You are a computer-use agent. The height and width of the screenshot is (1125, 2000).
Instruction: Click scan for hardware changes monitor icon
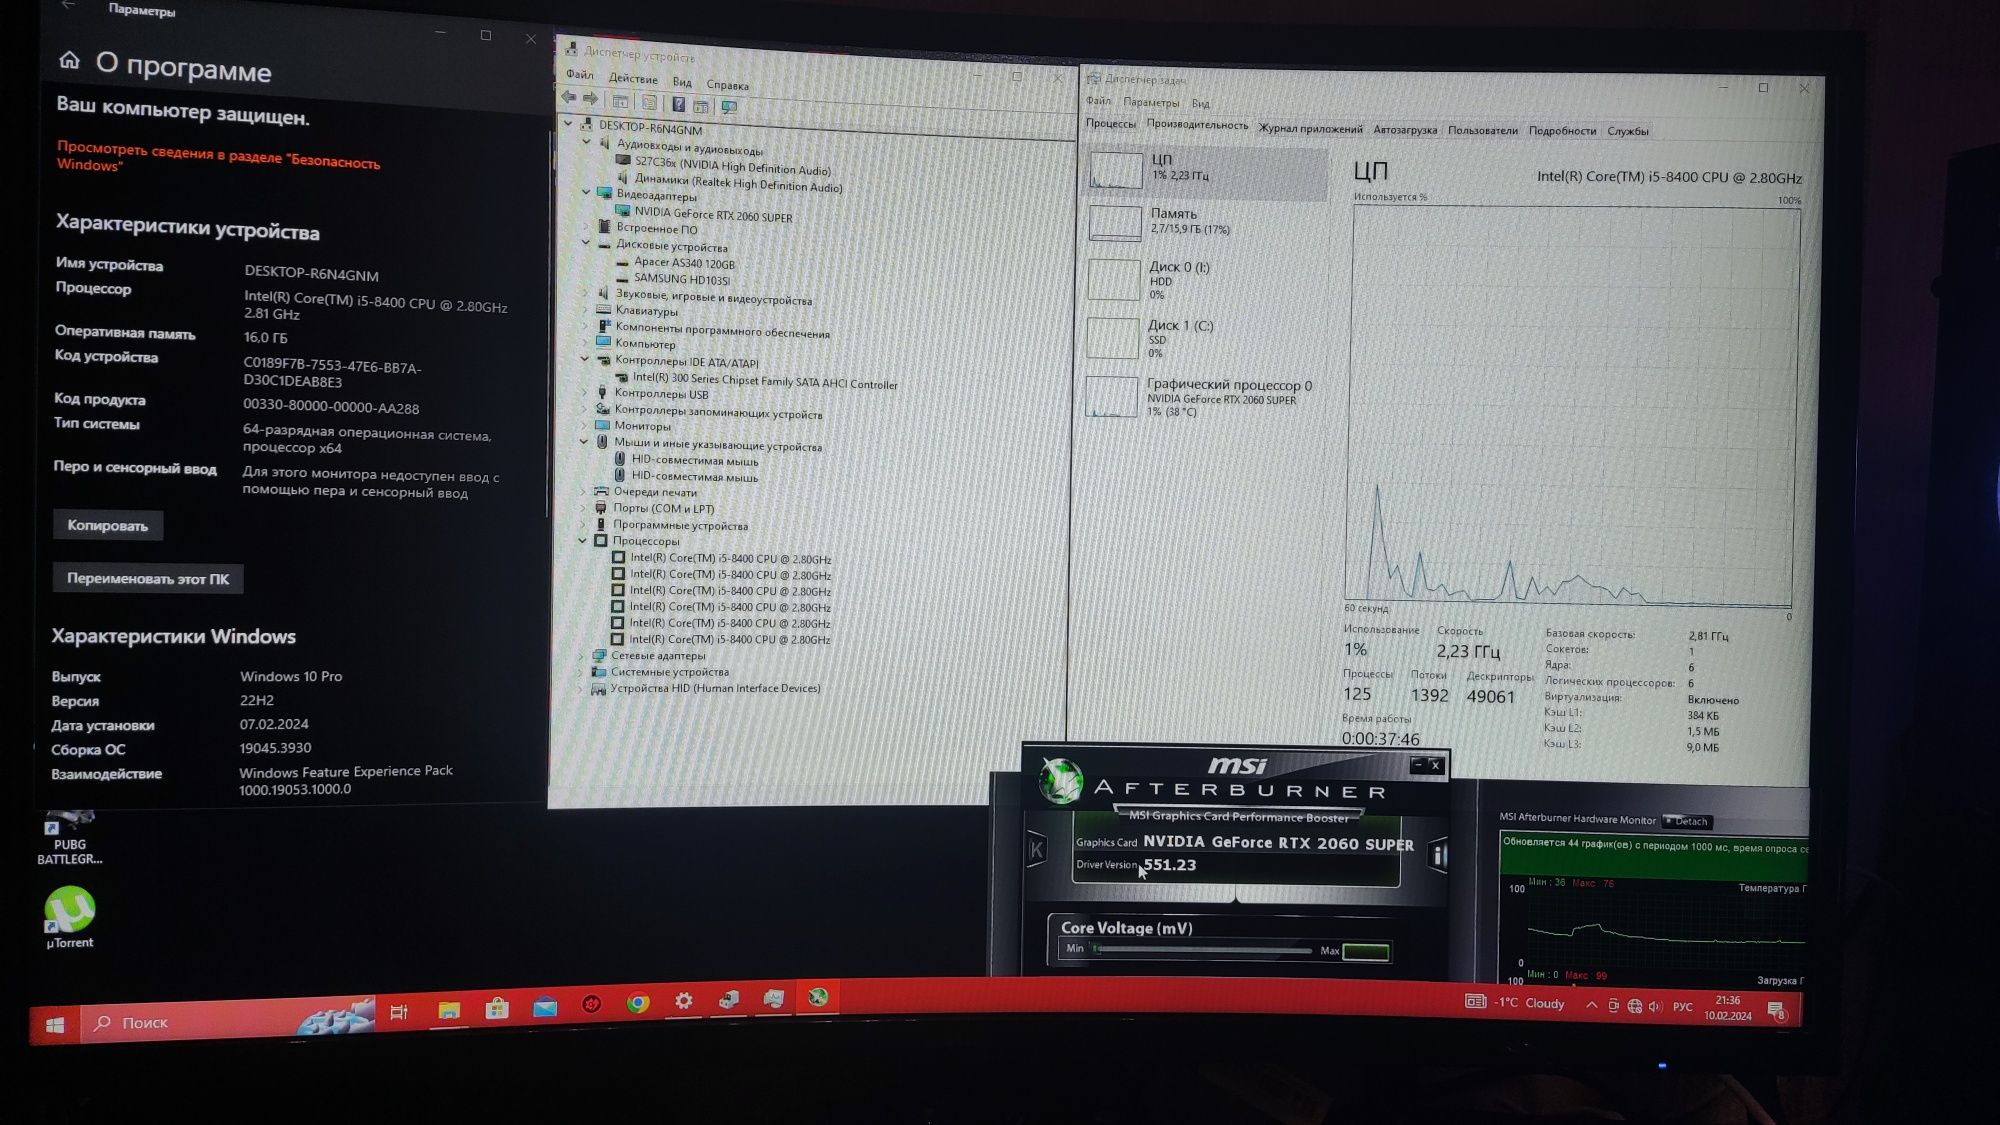729,106
